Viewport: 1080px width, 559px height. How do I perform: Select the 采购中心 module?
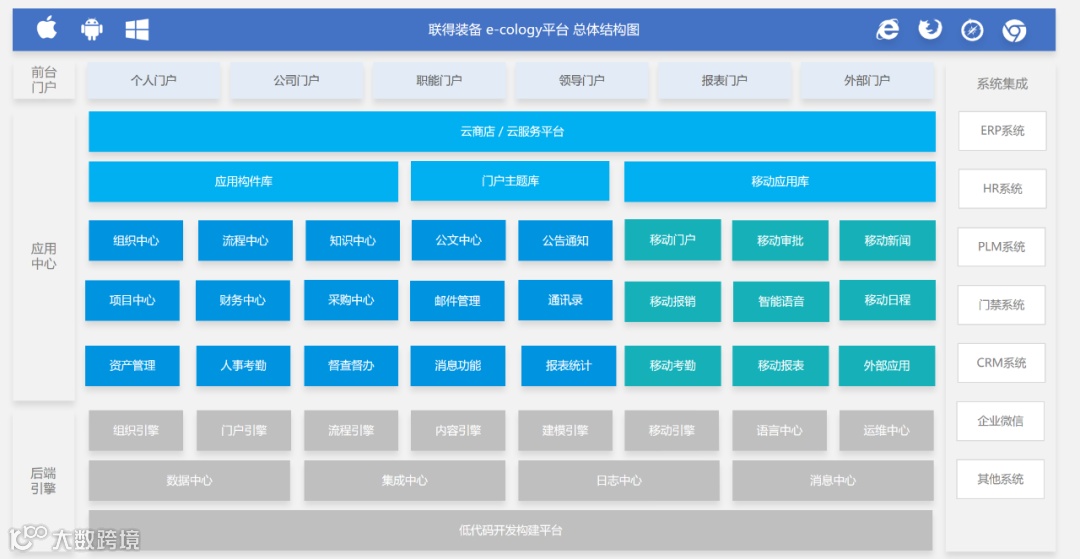pos(351,300)
